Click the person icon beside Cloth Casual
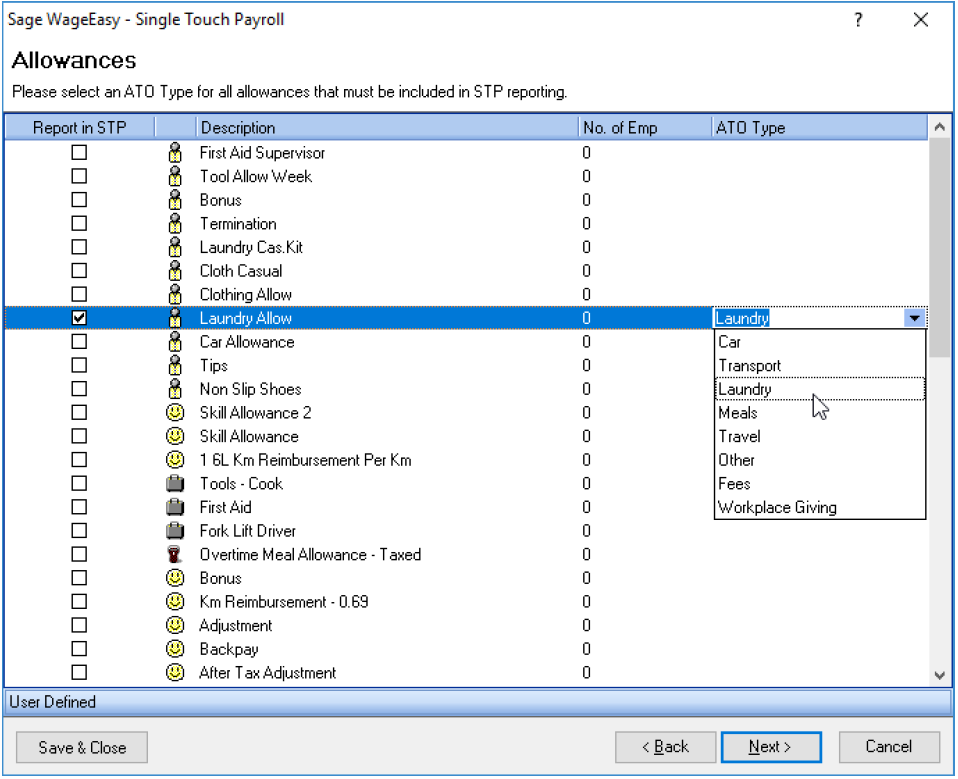Viewport: 958px width, 779px height. [x=175, y=271]
